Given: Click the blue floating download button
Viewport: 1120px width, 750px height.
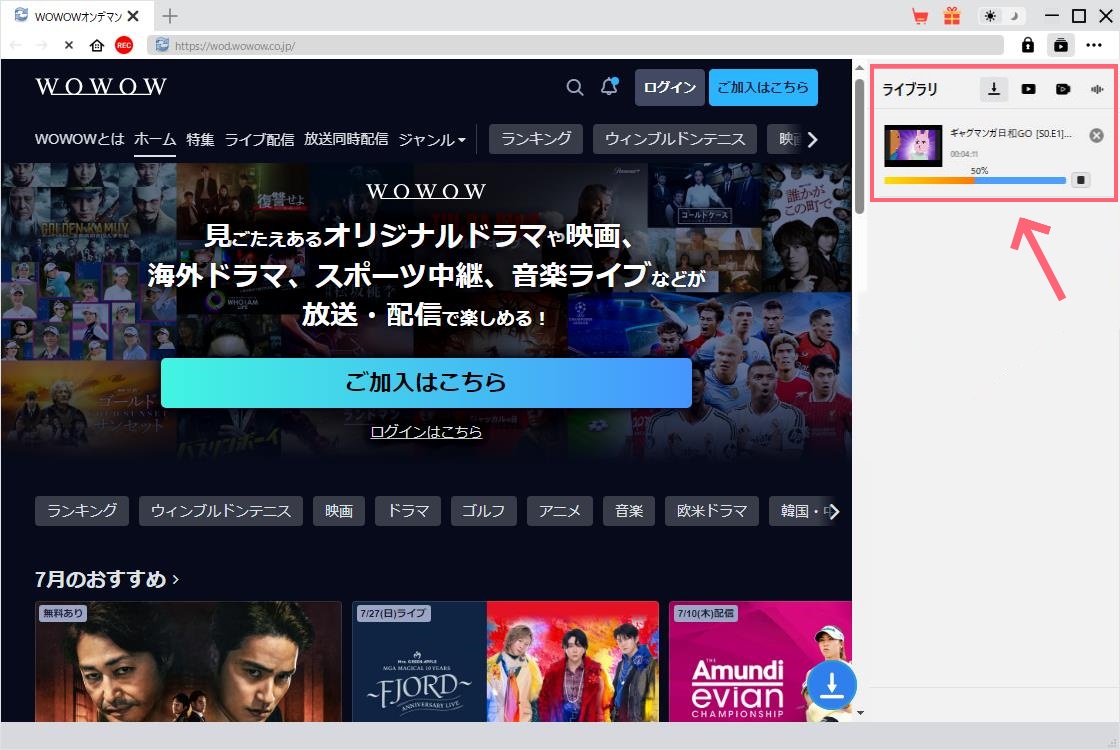Looking at the screenshot, I should point(831,686).
